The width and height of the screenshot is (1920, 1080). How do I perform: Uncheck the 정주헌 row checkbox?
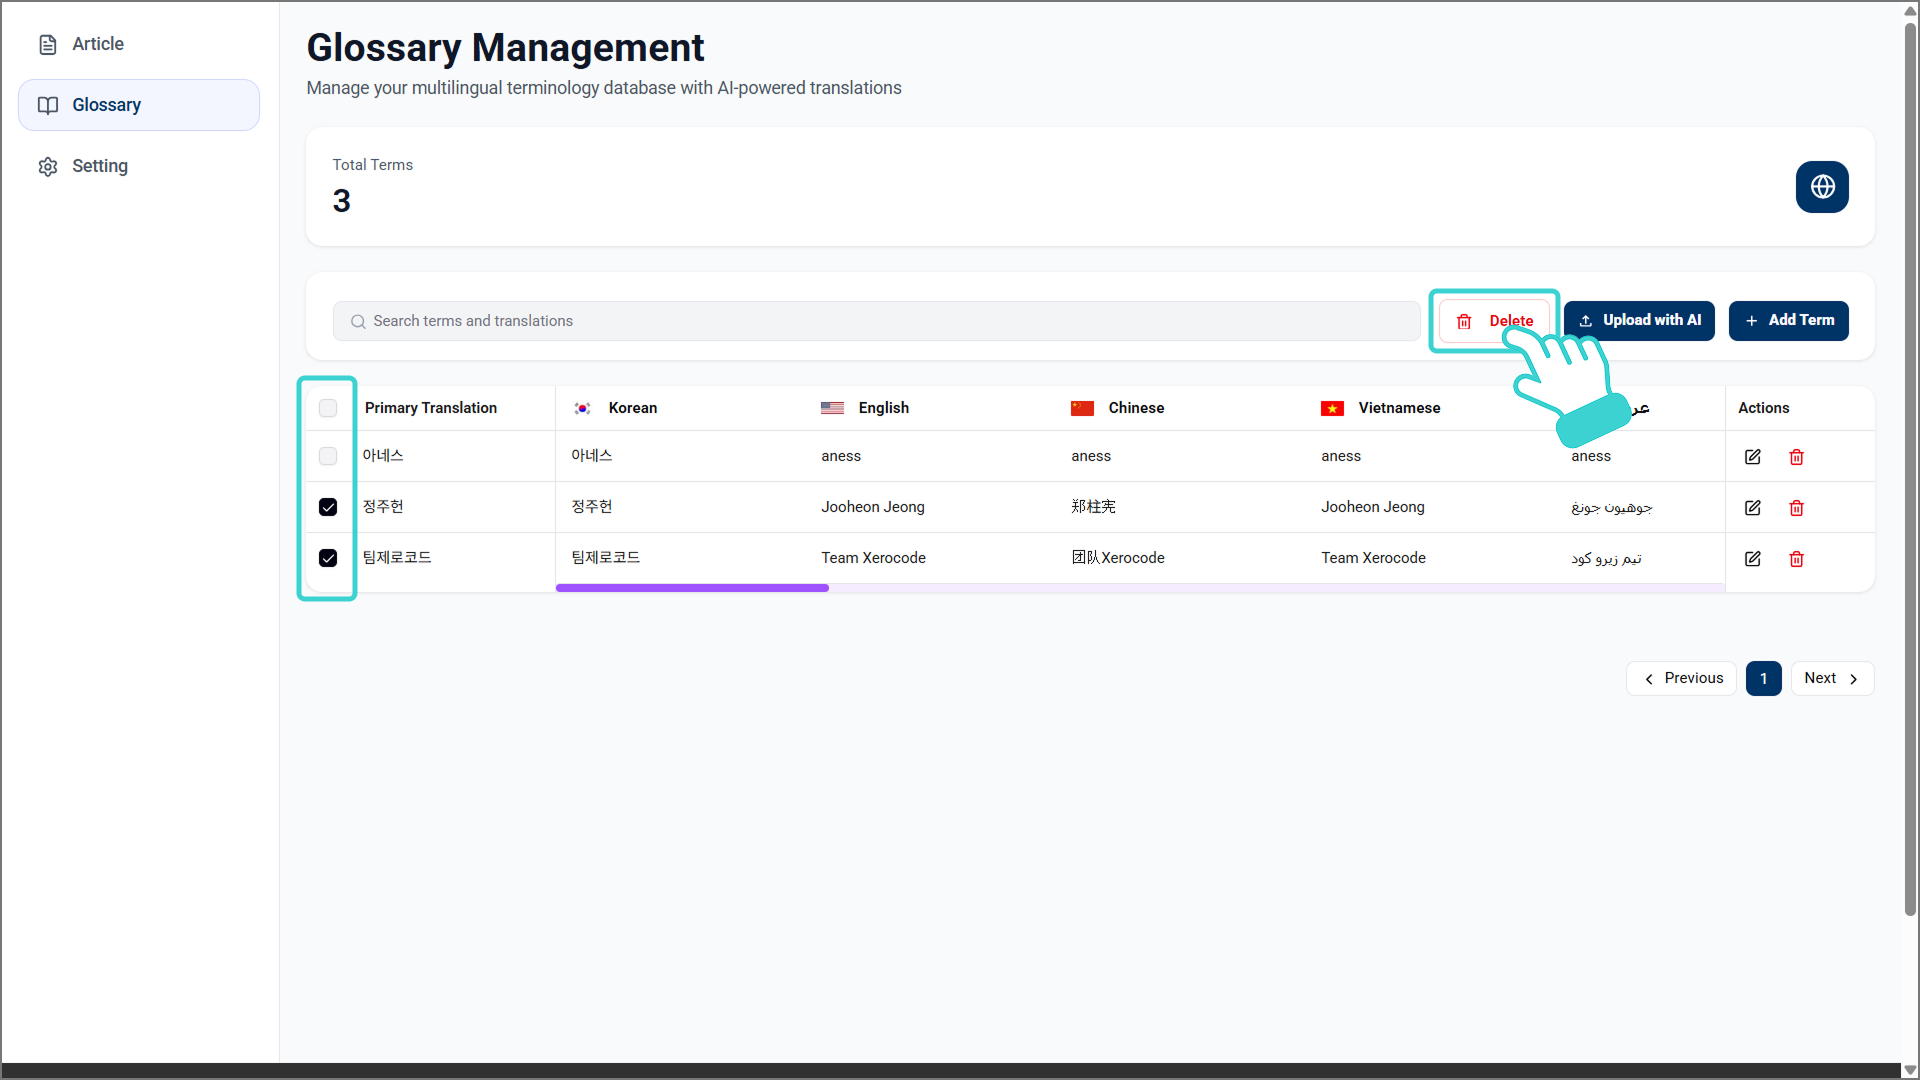click(328, 507)
